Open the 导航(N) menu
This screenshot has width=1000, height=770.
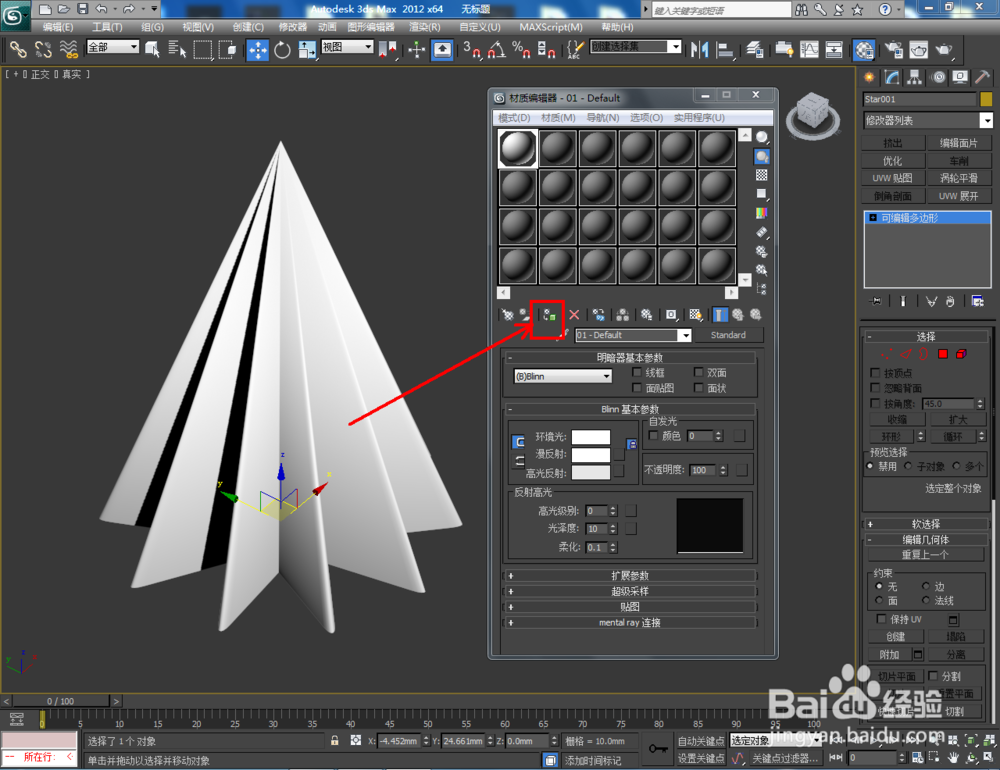[603, 117]
